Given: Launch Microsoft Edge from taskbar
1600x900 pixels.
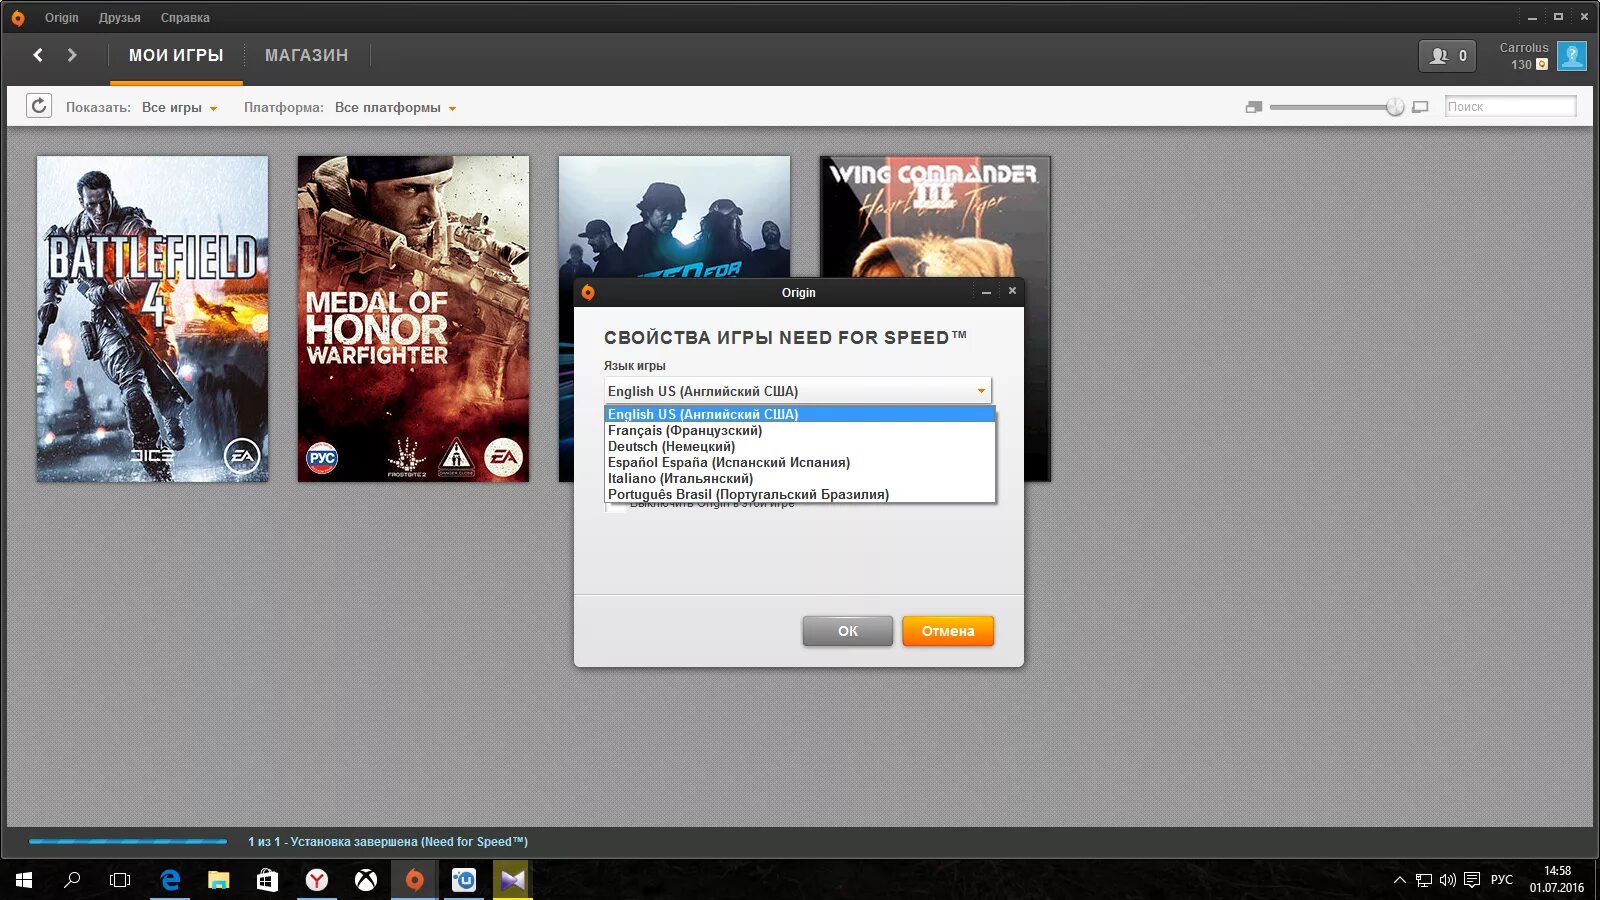Looking at the screenshot, I should click(170, 880).
